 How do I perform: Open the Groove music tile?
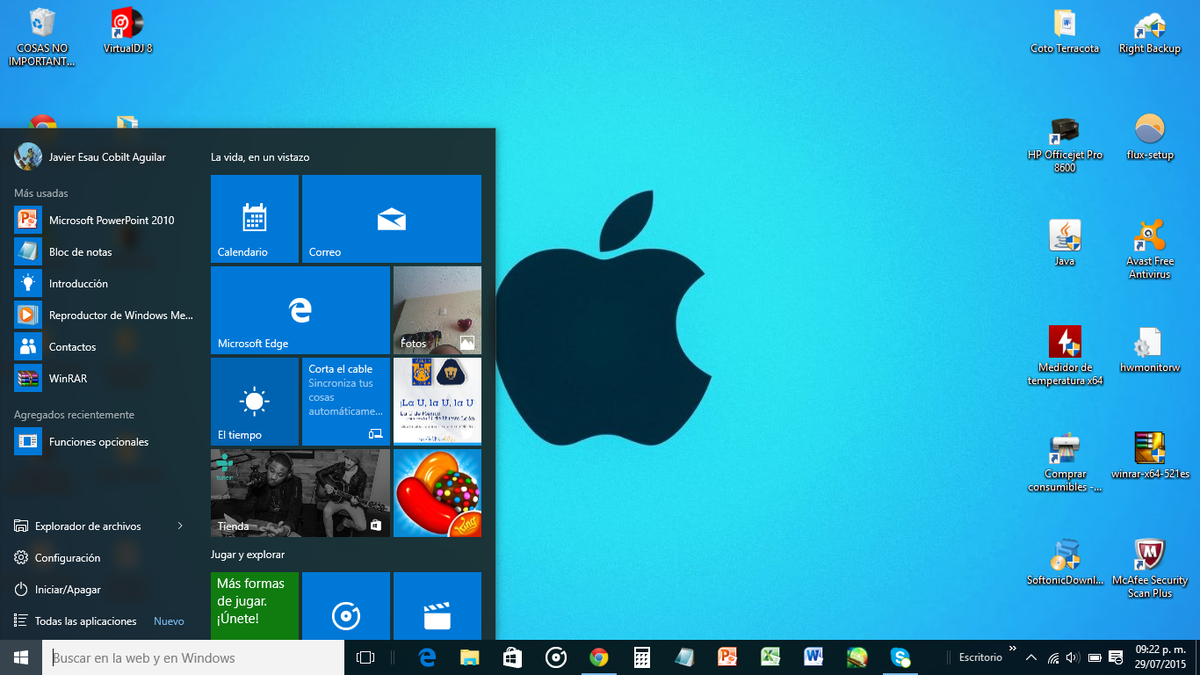346,606
